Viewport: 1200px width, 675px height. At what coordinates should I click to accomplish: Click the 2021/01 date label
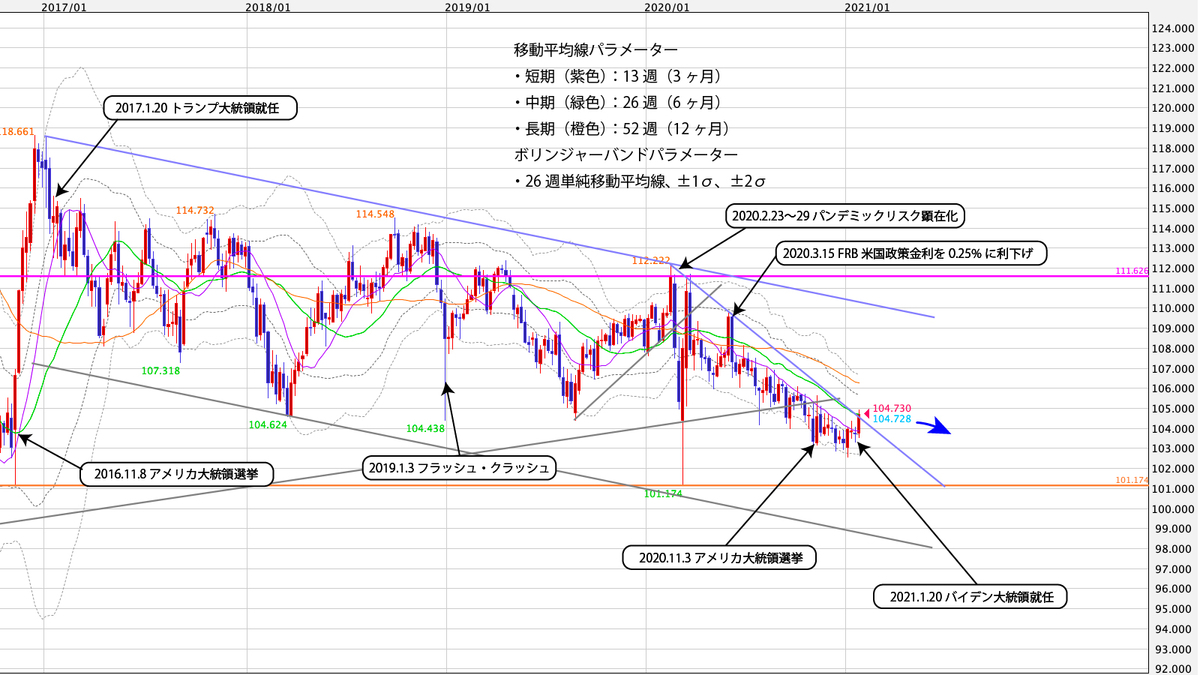pyautogui.click(x=867, y=6)
